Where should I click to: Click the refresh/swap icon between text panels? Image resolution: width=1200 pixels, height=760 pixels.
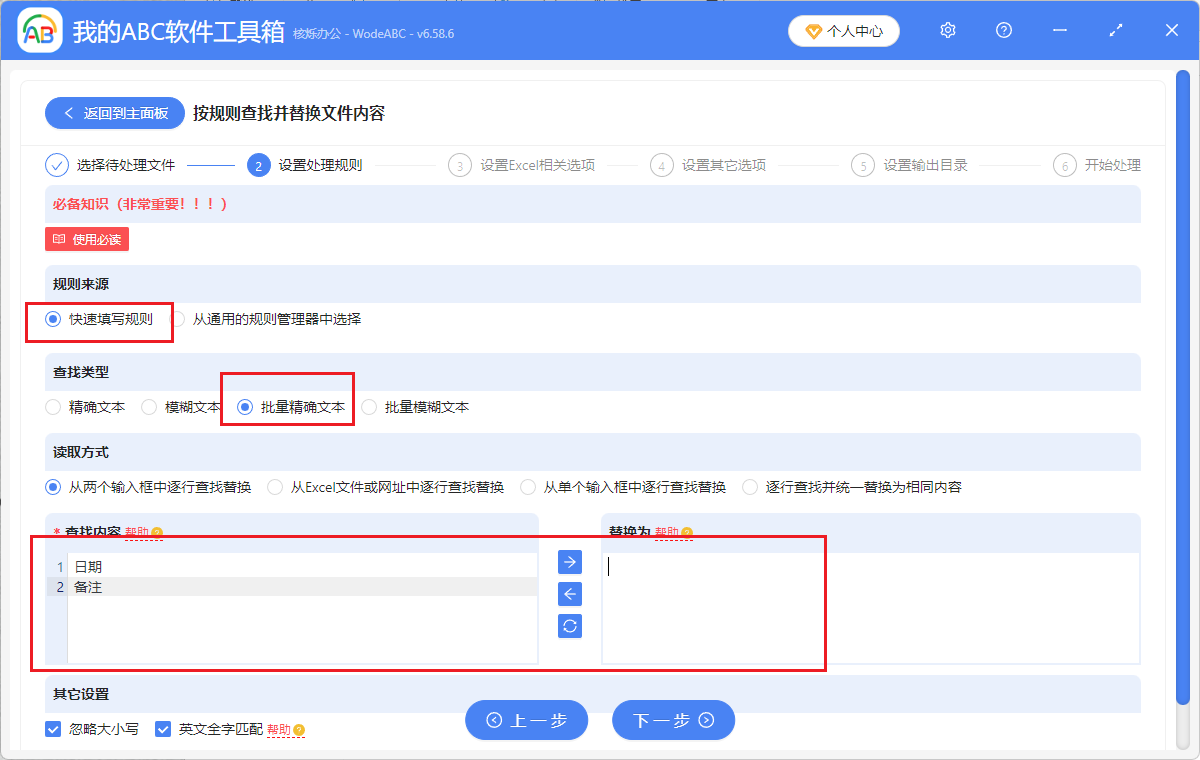pos(568,626)
